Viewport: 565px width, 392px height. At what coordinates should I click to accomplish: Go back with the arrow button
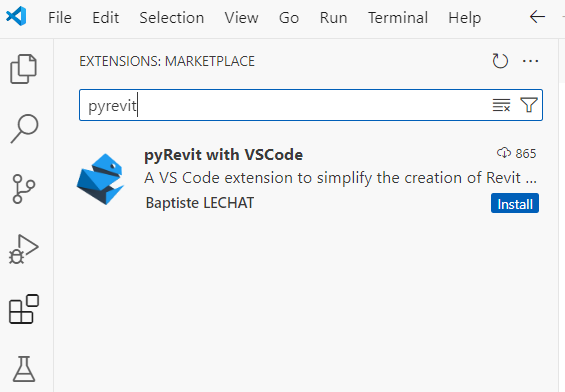click(x=537, y=17)
